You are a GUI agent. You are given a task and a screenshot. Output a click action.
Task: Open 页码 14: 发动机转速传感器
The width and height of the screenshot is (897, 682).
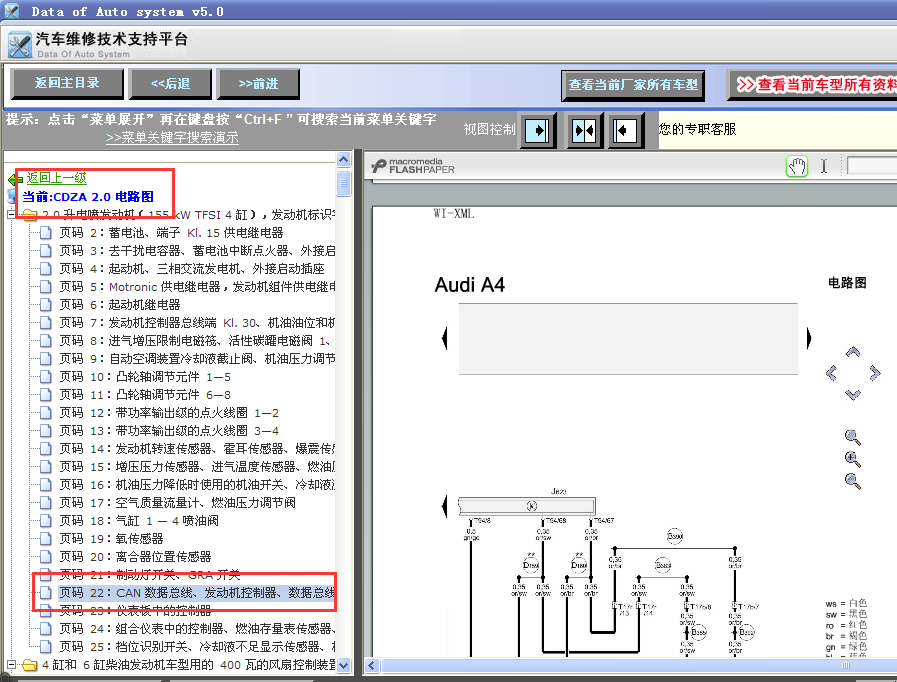(x=197, y=449)
